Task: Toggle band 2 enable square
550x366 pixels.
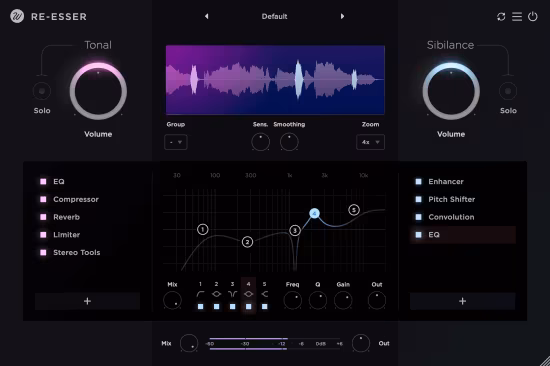Action: coord(216,306)
